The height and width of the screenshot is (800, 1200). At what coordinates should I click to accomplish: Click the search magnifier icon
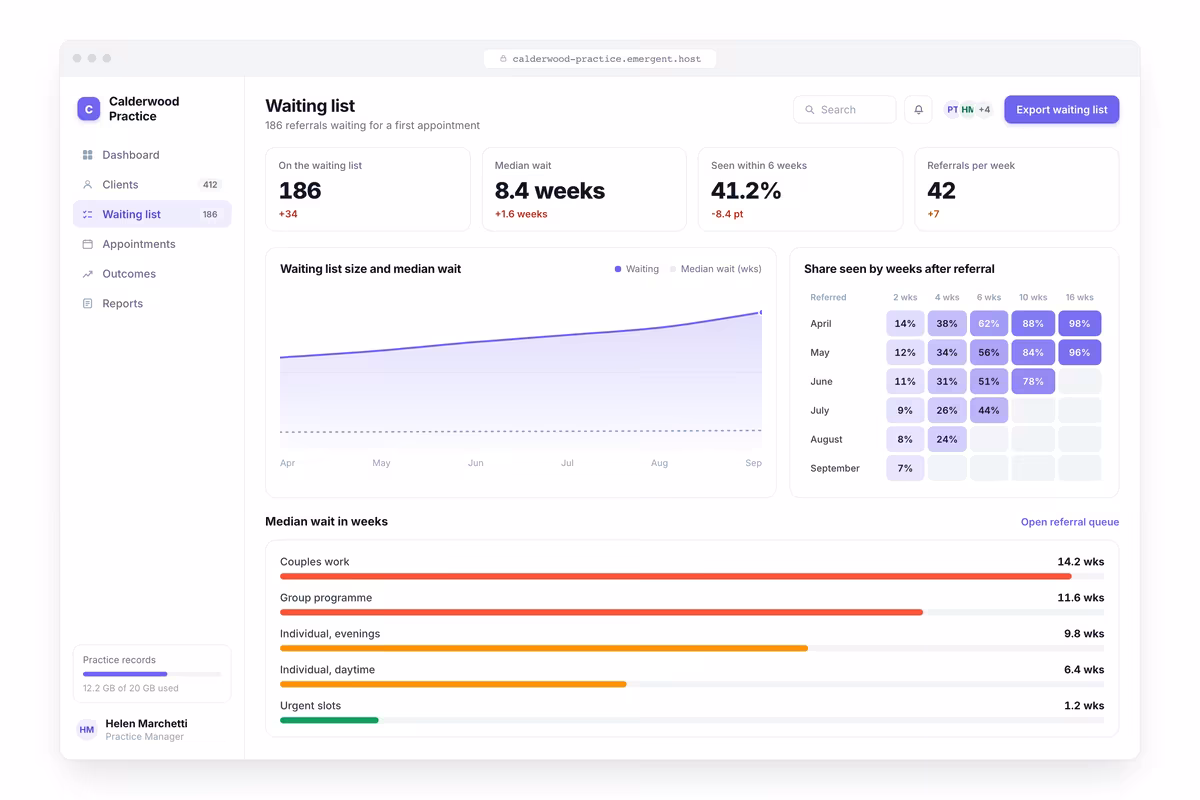coord(810,110)
